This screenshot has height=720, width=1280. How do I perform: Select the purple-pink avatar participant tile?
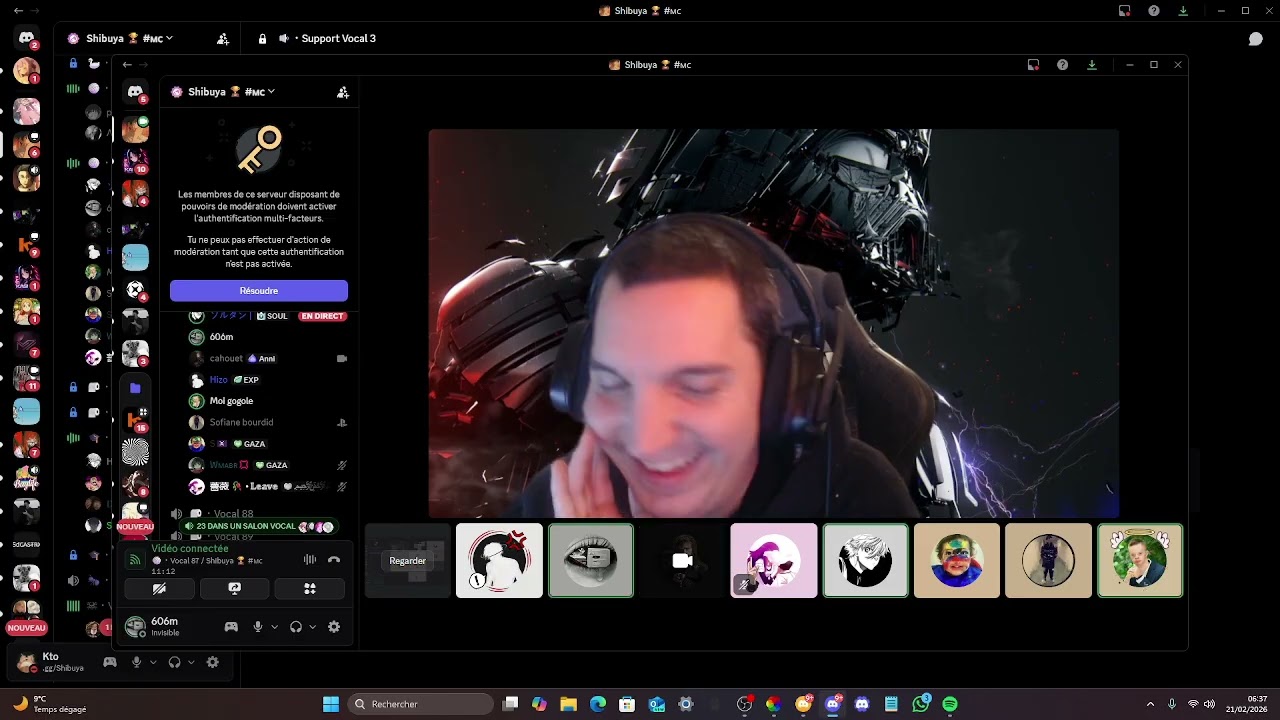coord(774,561)
